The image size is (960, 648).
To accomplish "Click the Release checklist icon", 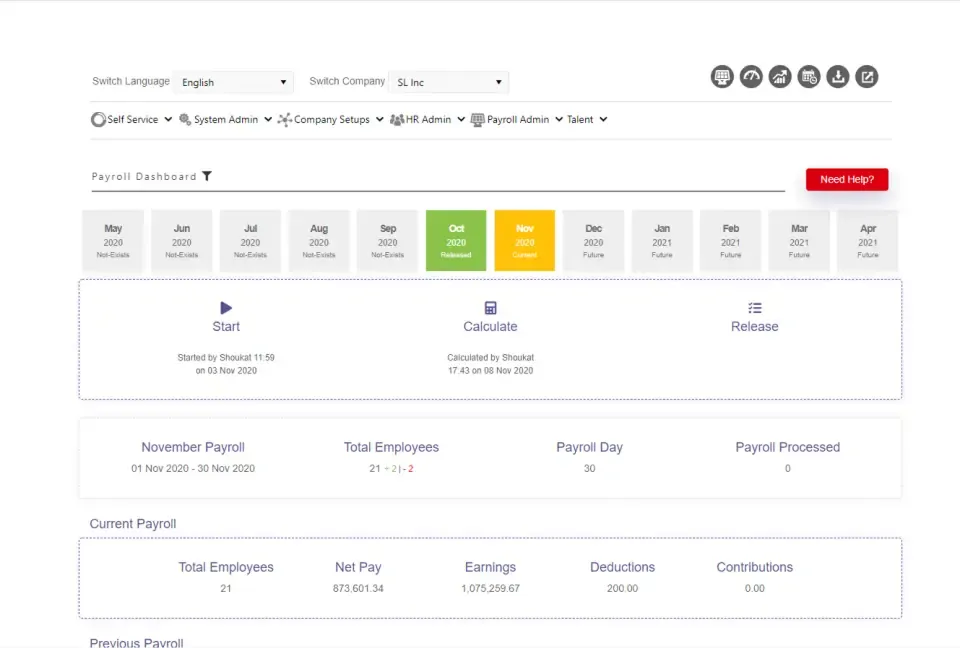I will 755,307.
